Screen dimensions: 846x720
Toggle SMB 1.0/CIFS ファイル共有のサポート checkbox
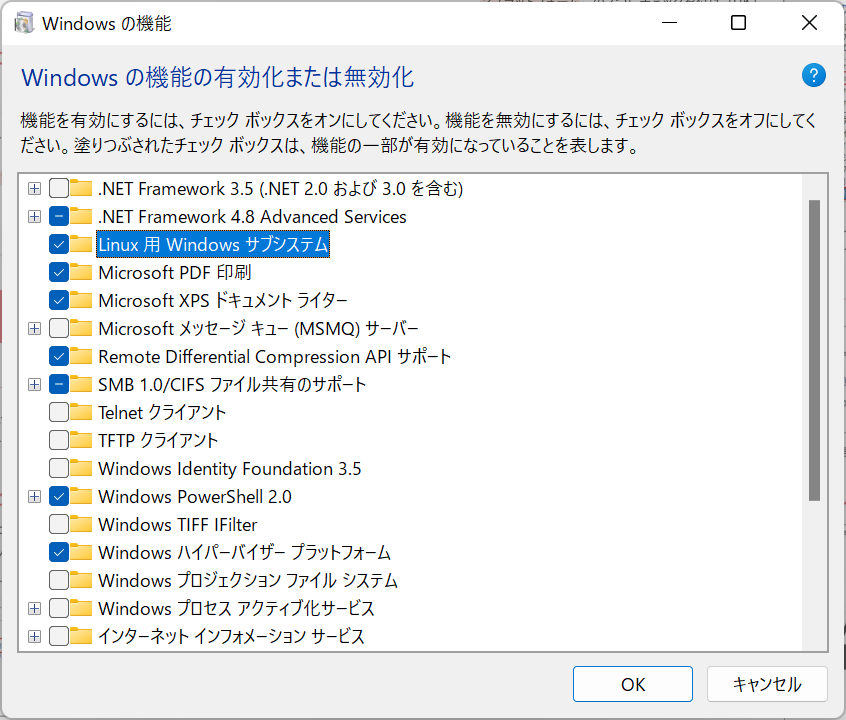pos(58,384)
